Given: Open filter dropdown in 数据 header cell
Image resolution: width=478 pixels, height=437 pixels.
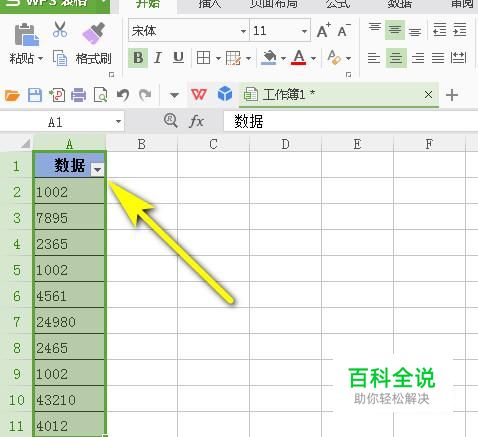Looking at the screenshot, I should (97, 170).
